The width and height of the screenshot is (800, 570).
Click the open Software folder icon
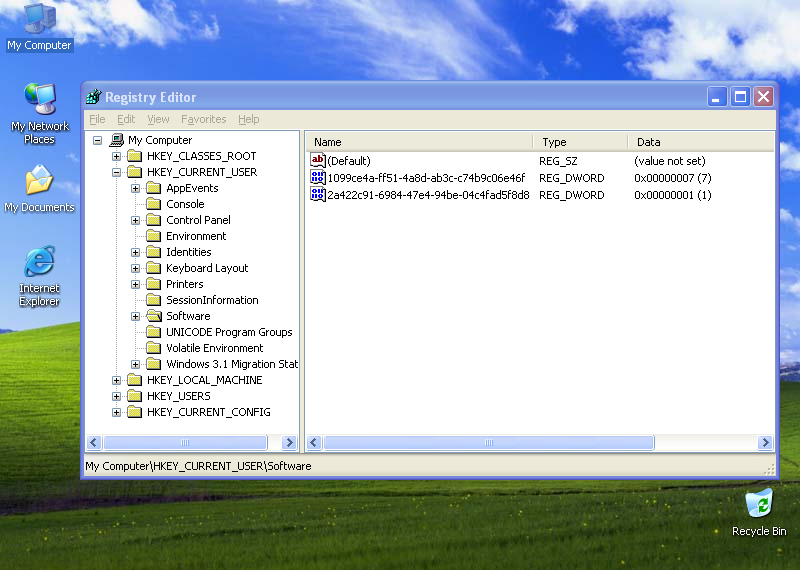[154, 316]
